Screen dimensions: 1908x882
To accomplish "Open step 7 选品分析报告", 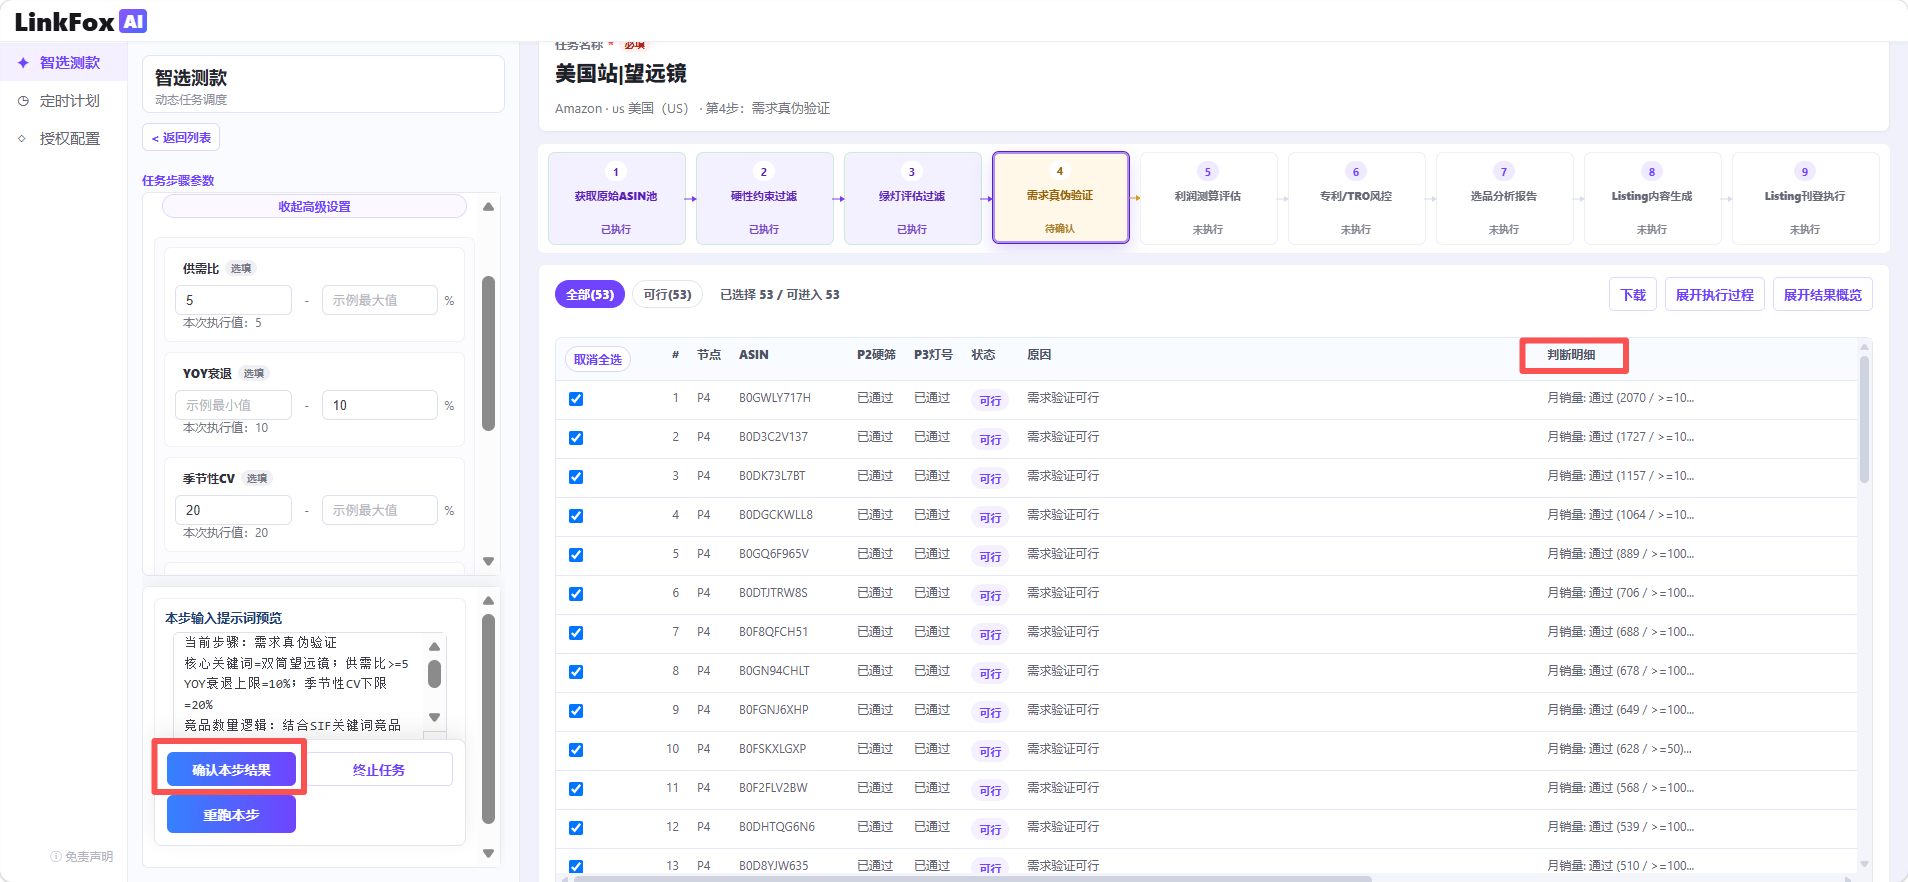I will pos(1504,198).
